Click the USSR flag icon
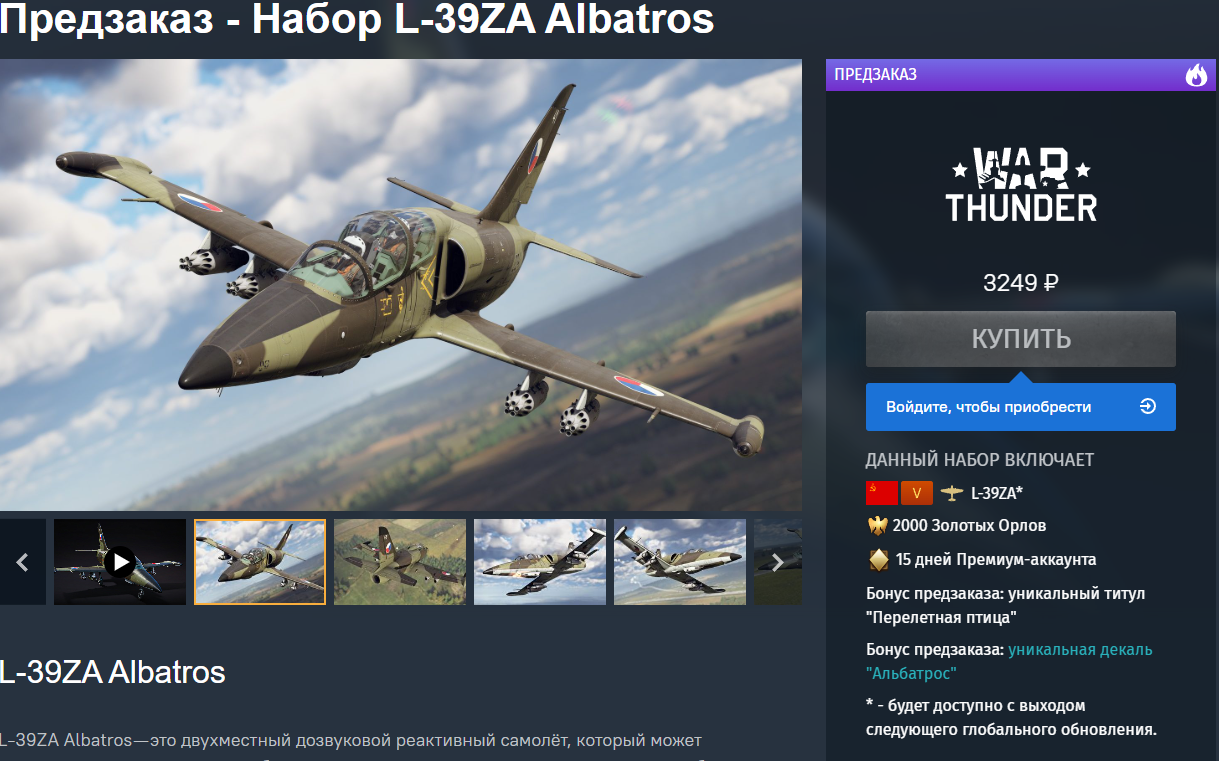The image size is (1219, 761). (881, 493)
